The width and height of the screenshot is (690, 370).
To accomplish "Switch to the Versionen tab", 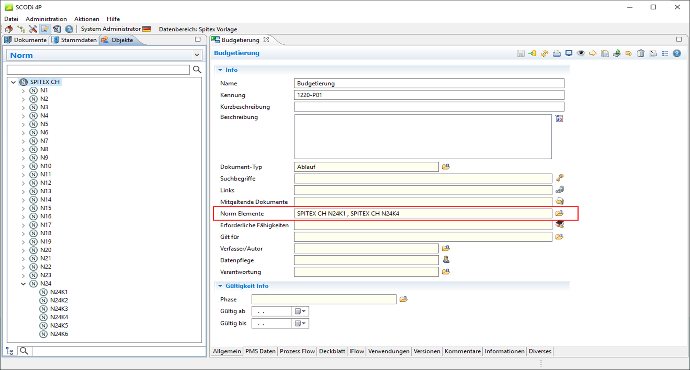I will [x=426, y=351].
